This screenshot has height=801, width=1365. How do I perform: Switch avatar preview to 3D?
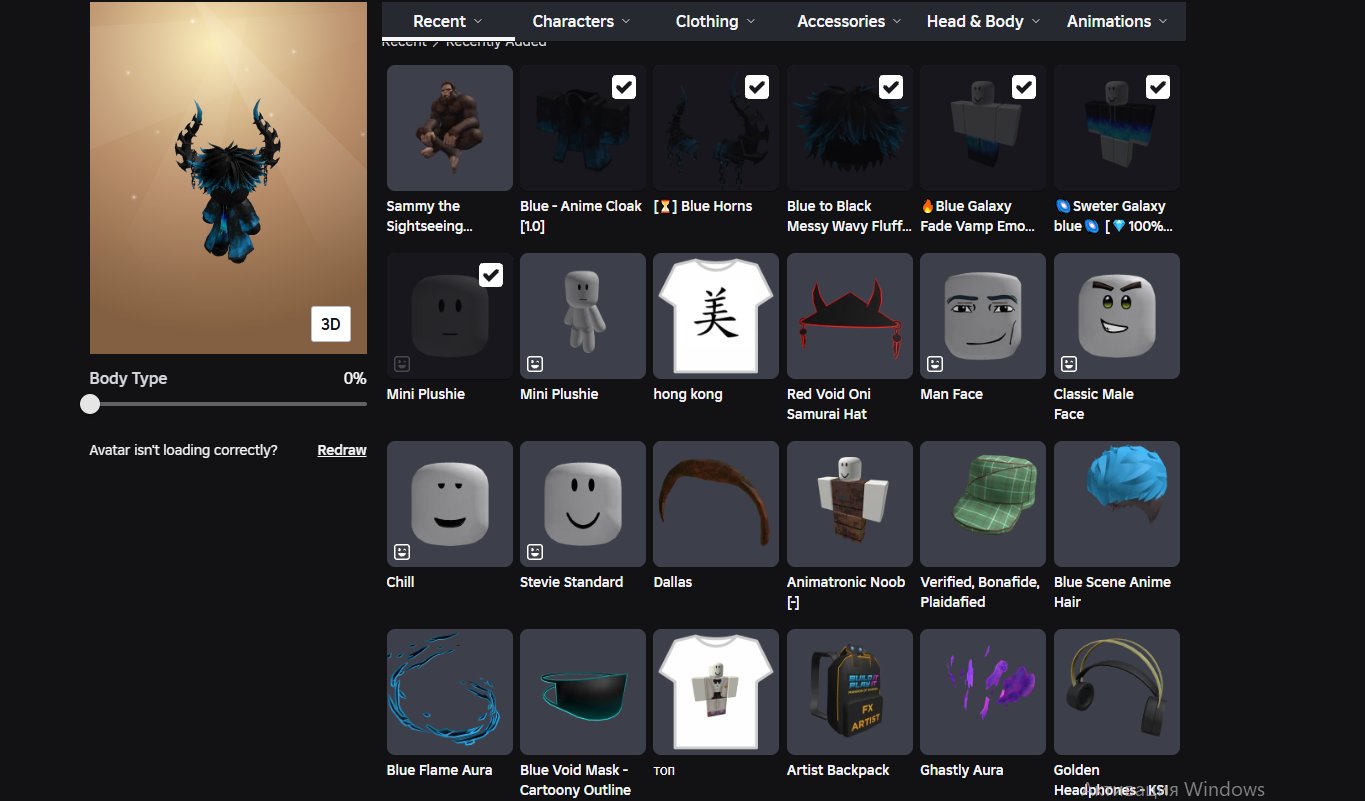[x=331, y=324]
